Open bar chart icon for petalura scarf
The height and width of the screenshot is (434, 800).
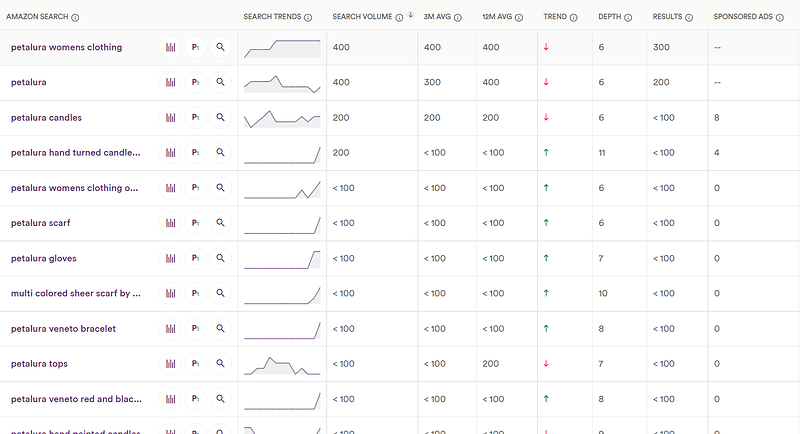(170, 223)
